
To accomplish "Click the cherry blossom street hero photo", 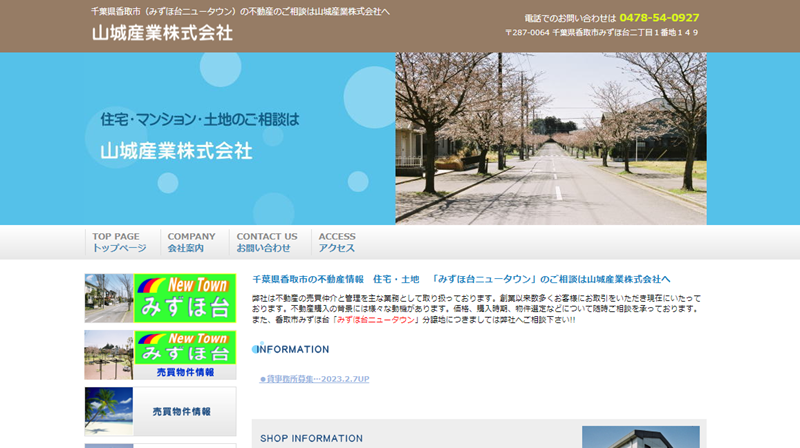I will click(x=550, y=138).
